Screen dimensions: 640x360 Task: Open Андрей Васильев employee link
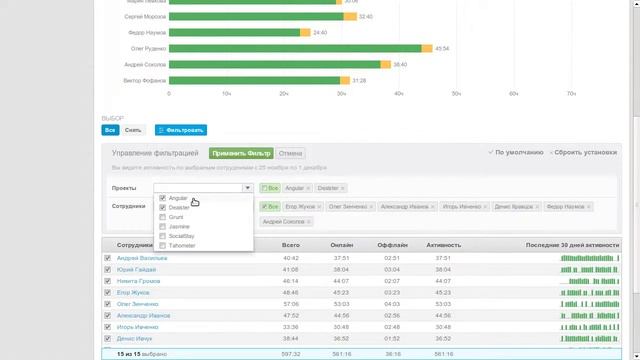(142, 258)
